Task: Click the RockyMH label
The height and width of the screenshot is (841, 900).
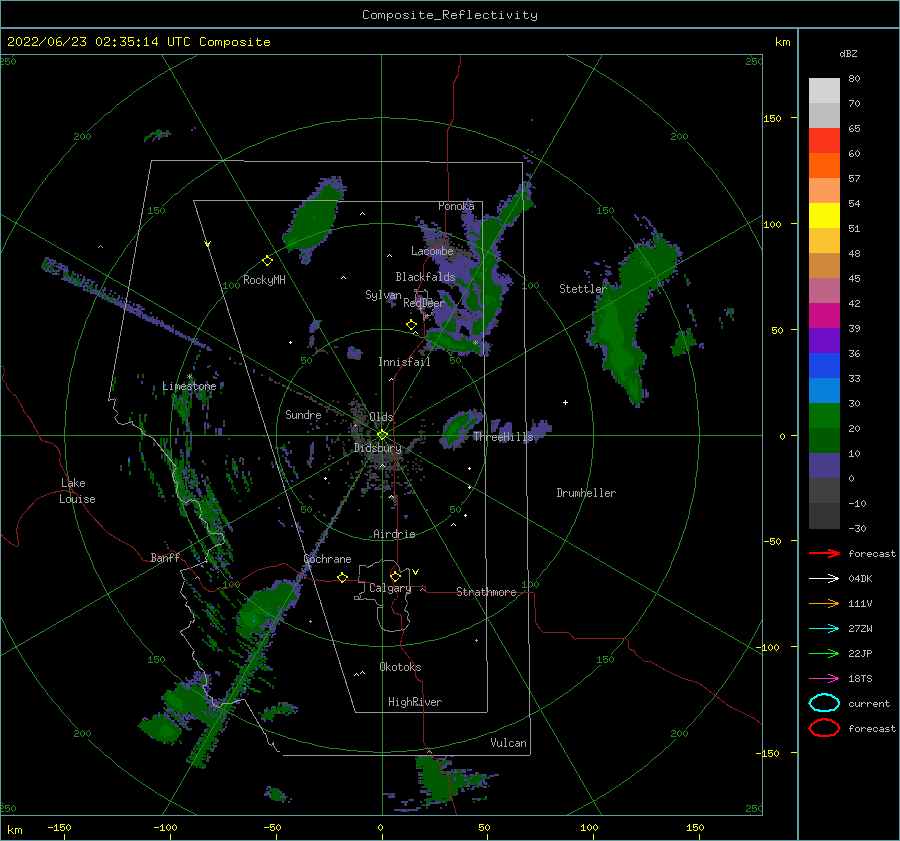Action: (x=264, y=280)
